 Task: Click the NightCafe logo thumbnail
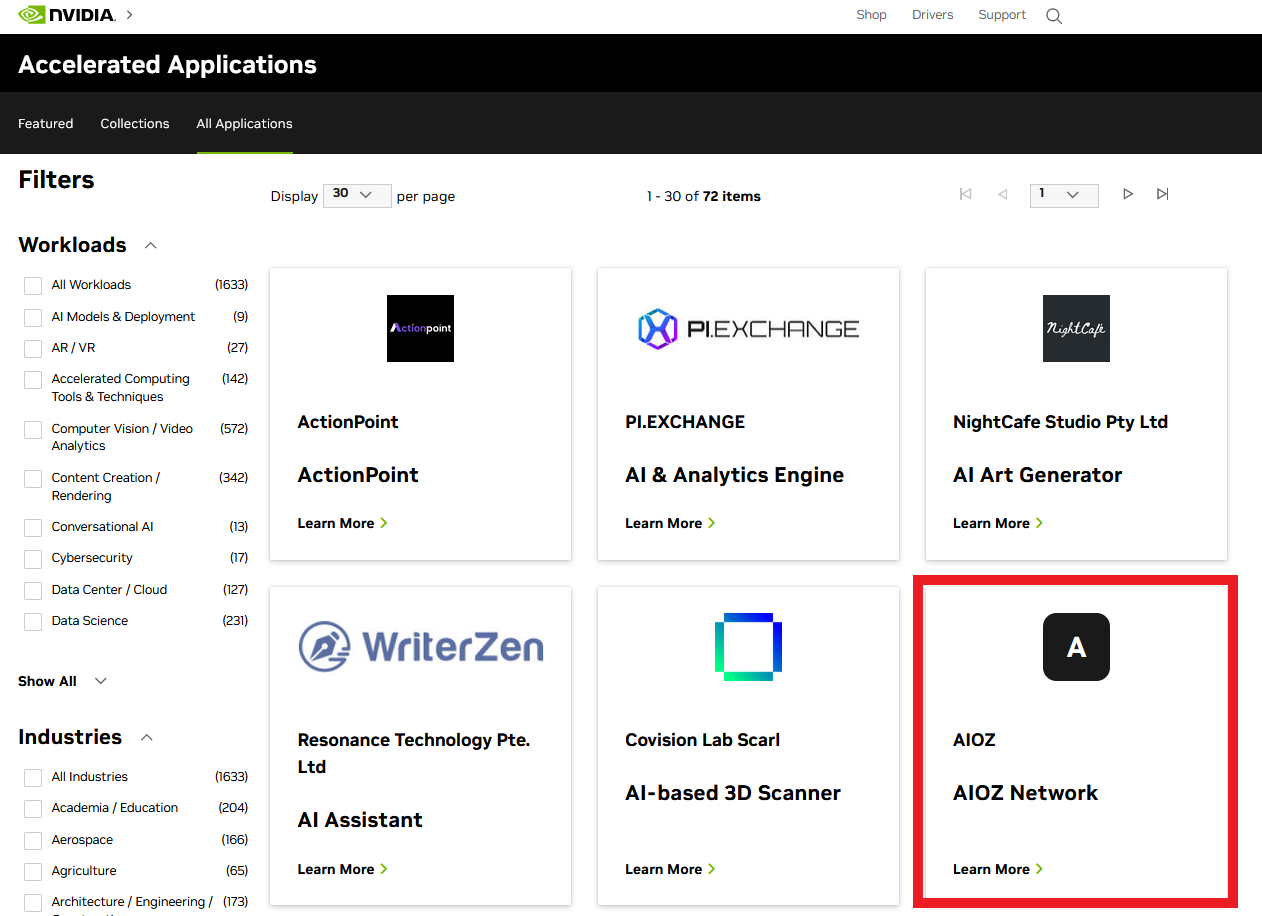tap(1076, 328)
